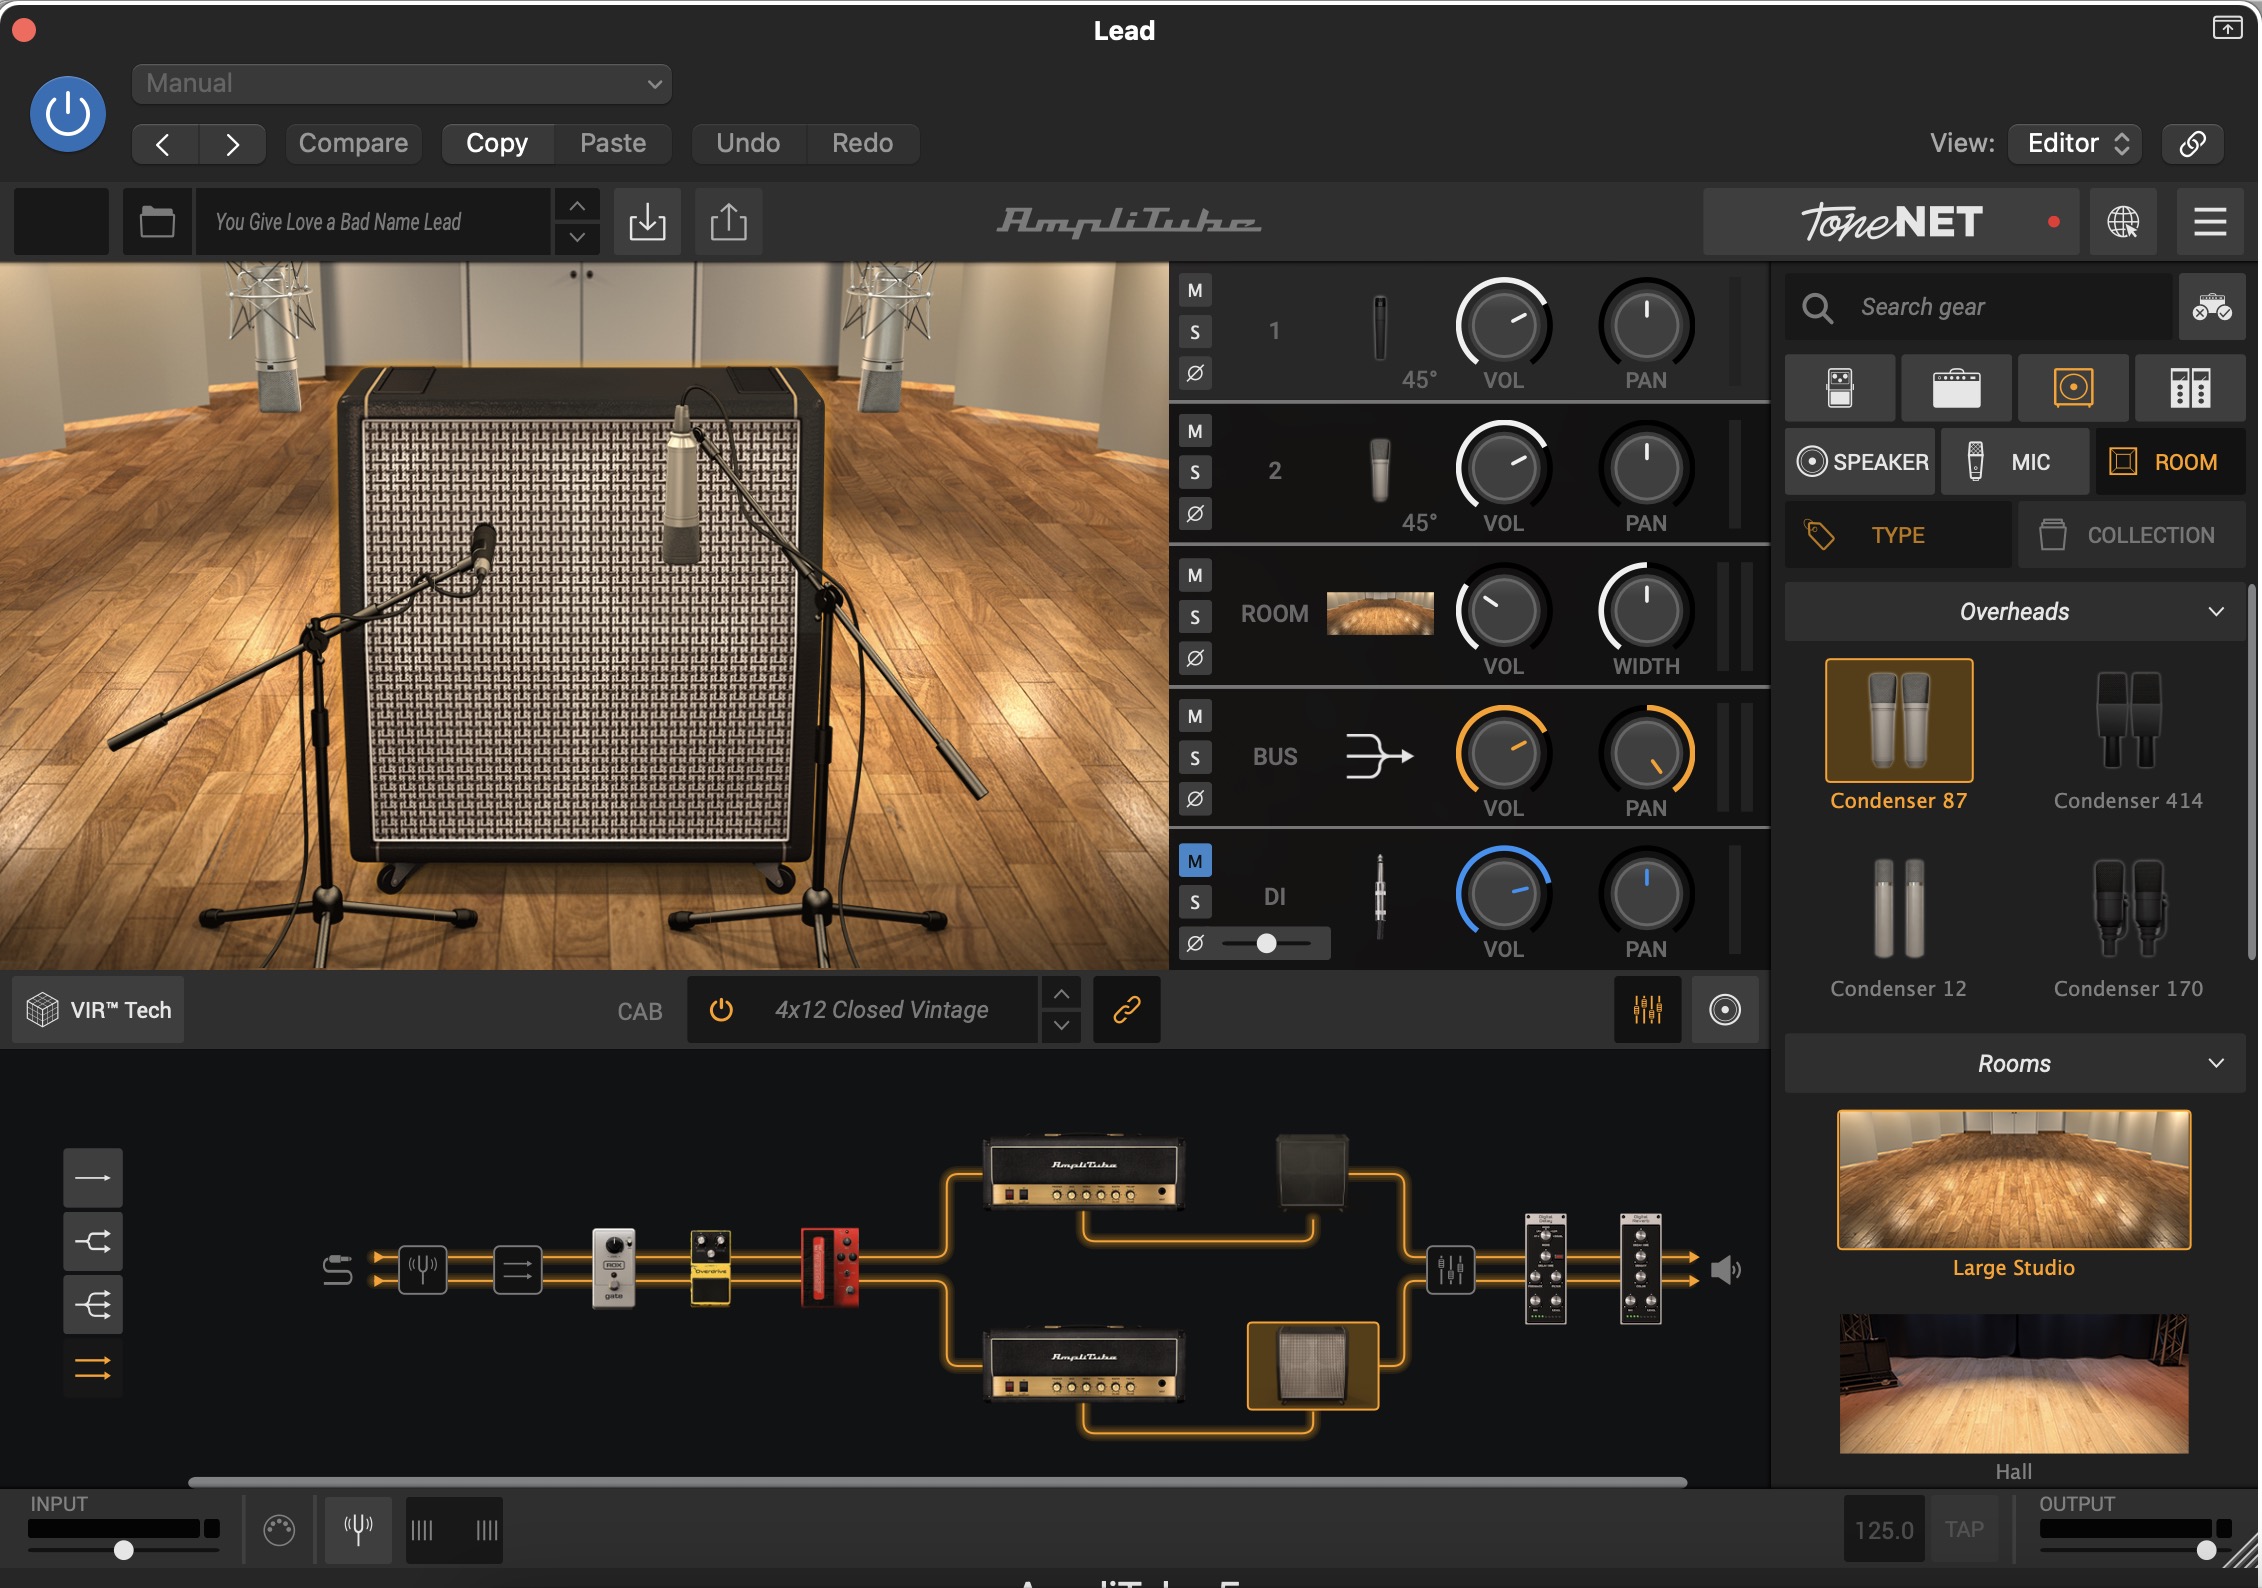This screenshot has height=1588, width=2262.
Task: Click the Paste button
Action: [613, 144]
